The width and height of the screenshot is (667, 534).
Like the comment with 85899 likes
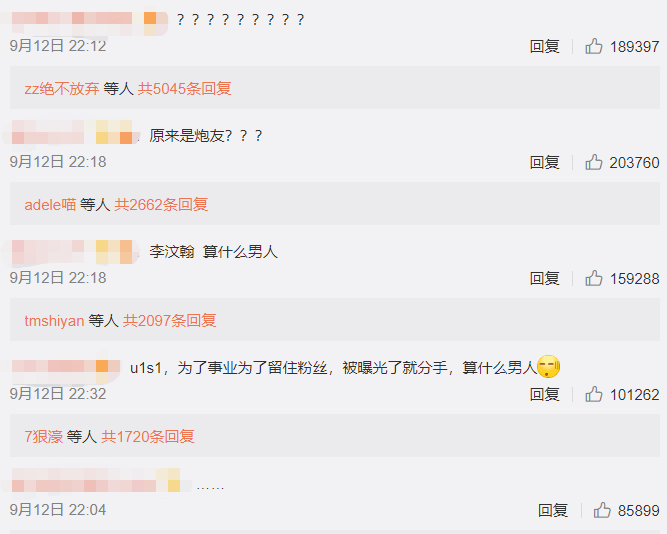click(602, 510)
